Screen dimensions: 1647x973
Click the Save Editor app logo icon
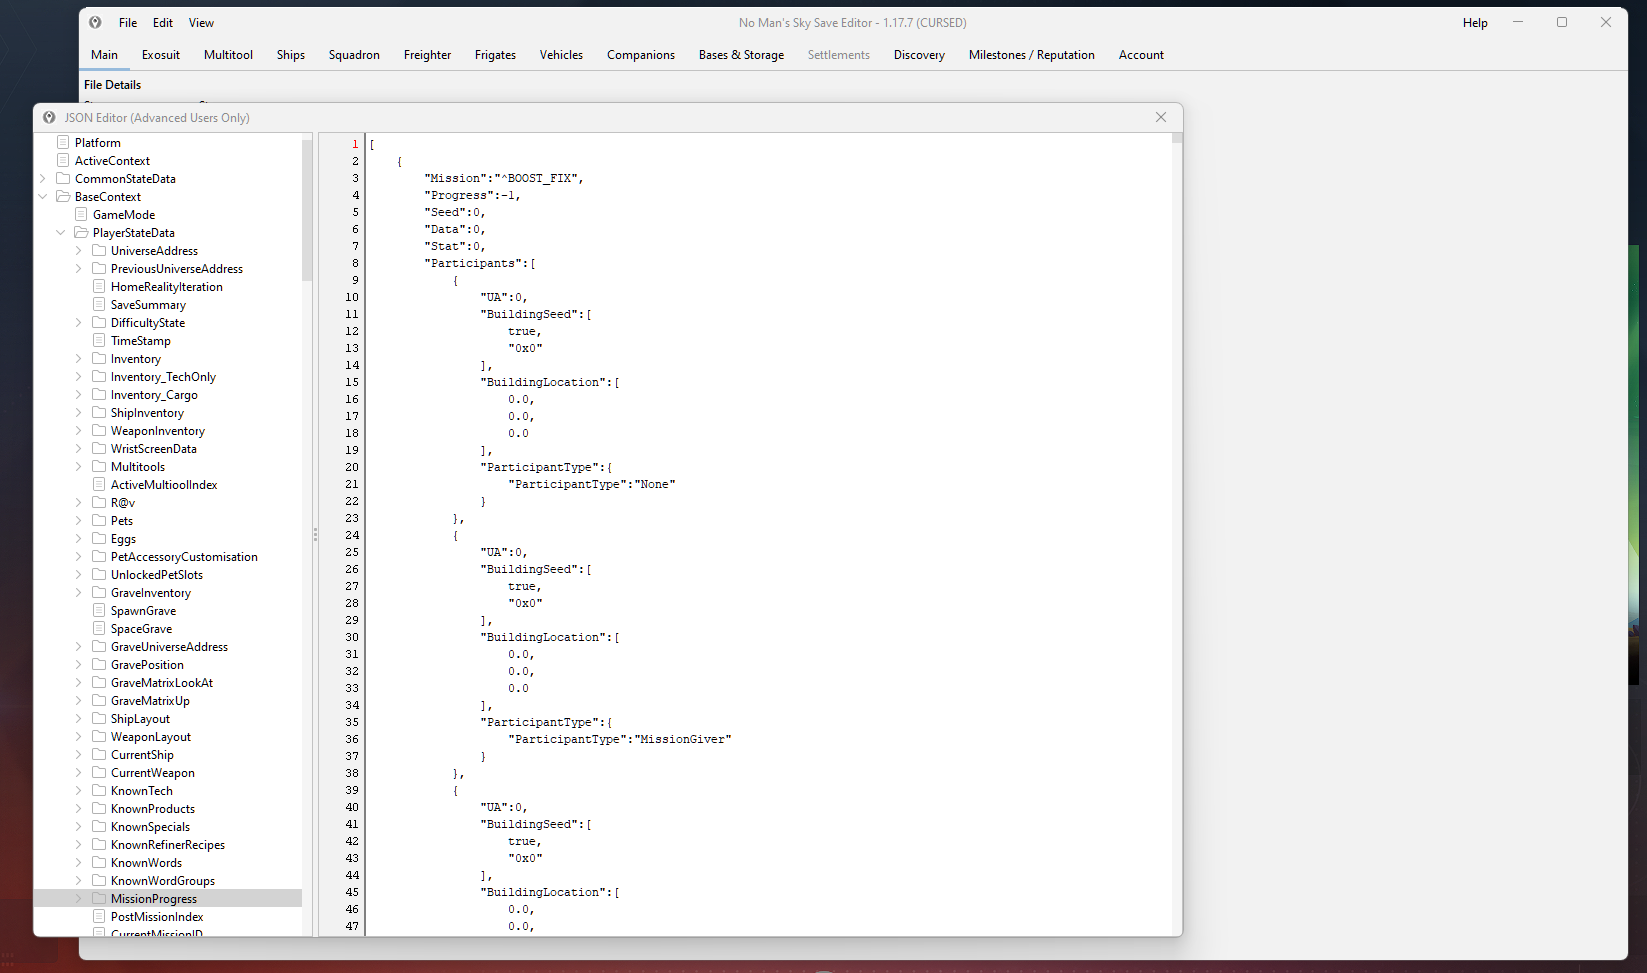(95, 22)
